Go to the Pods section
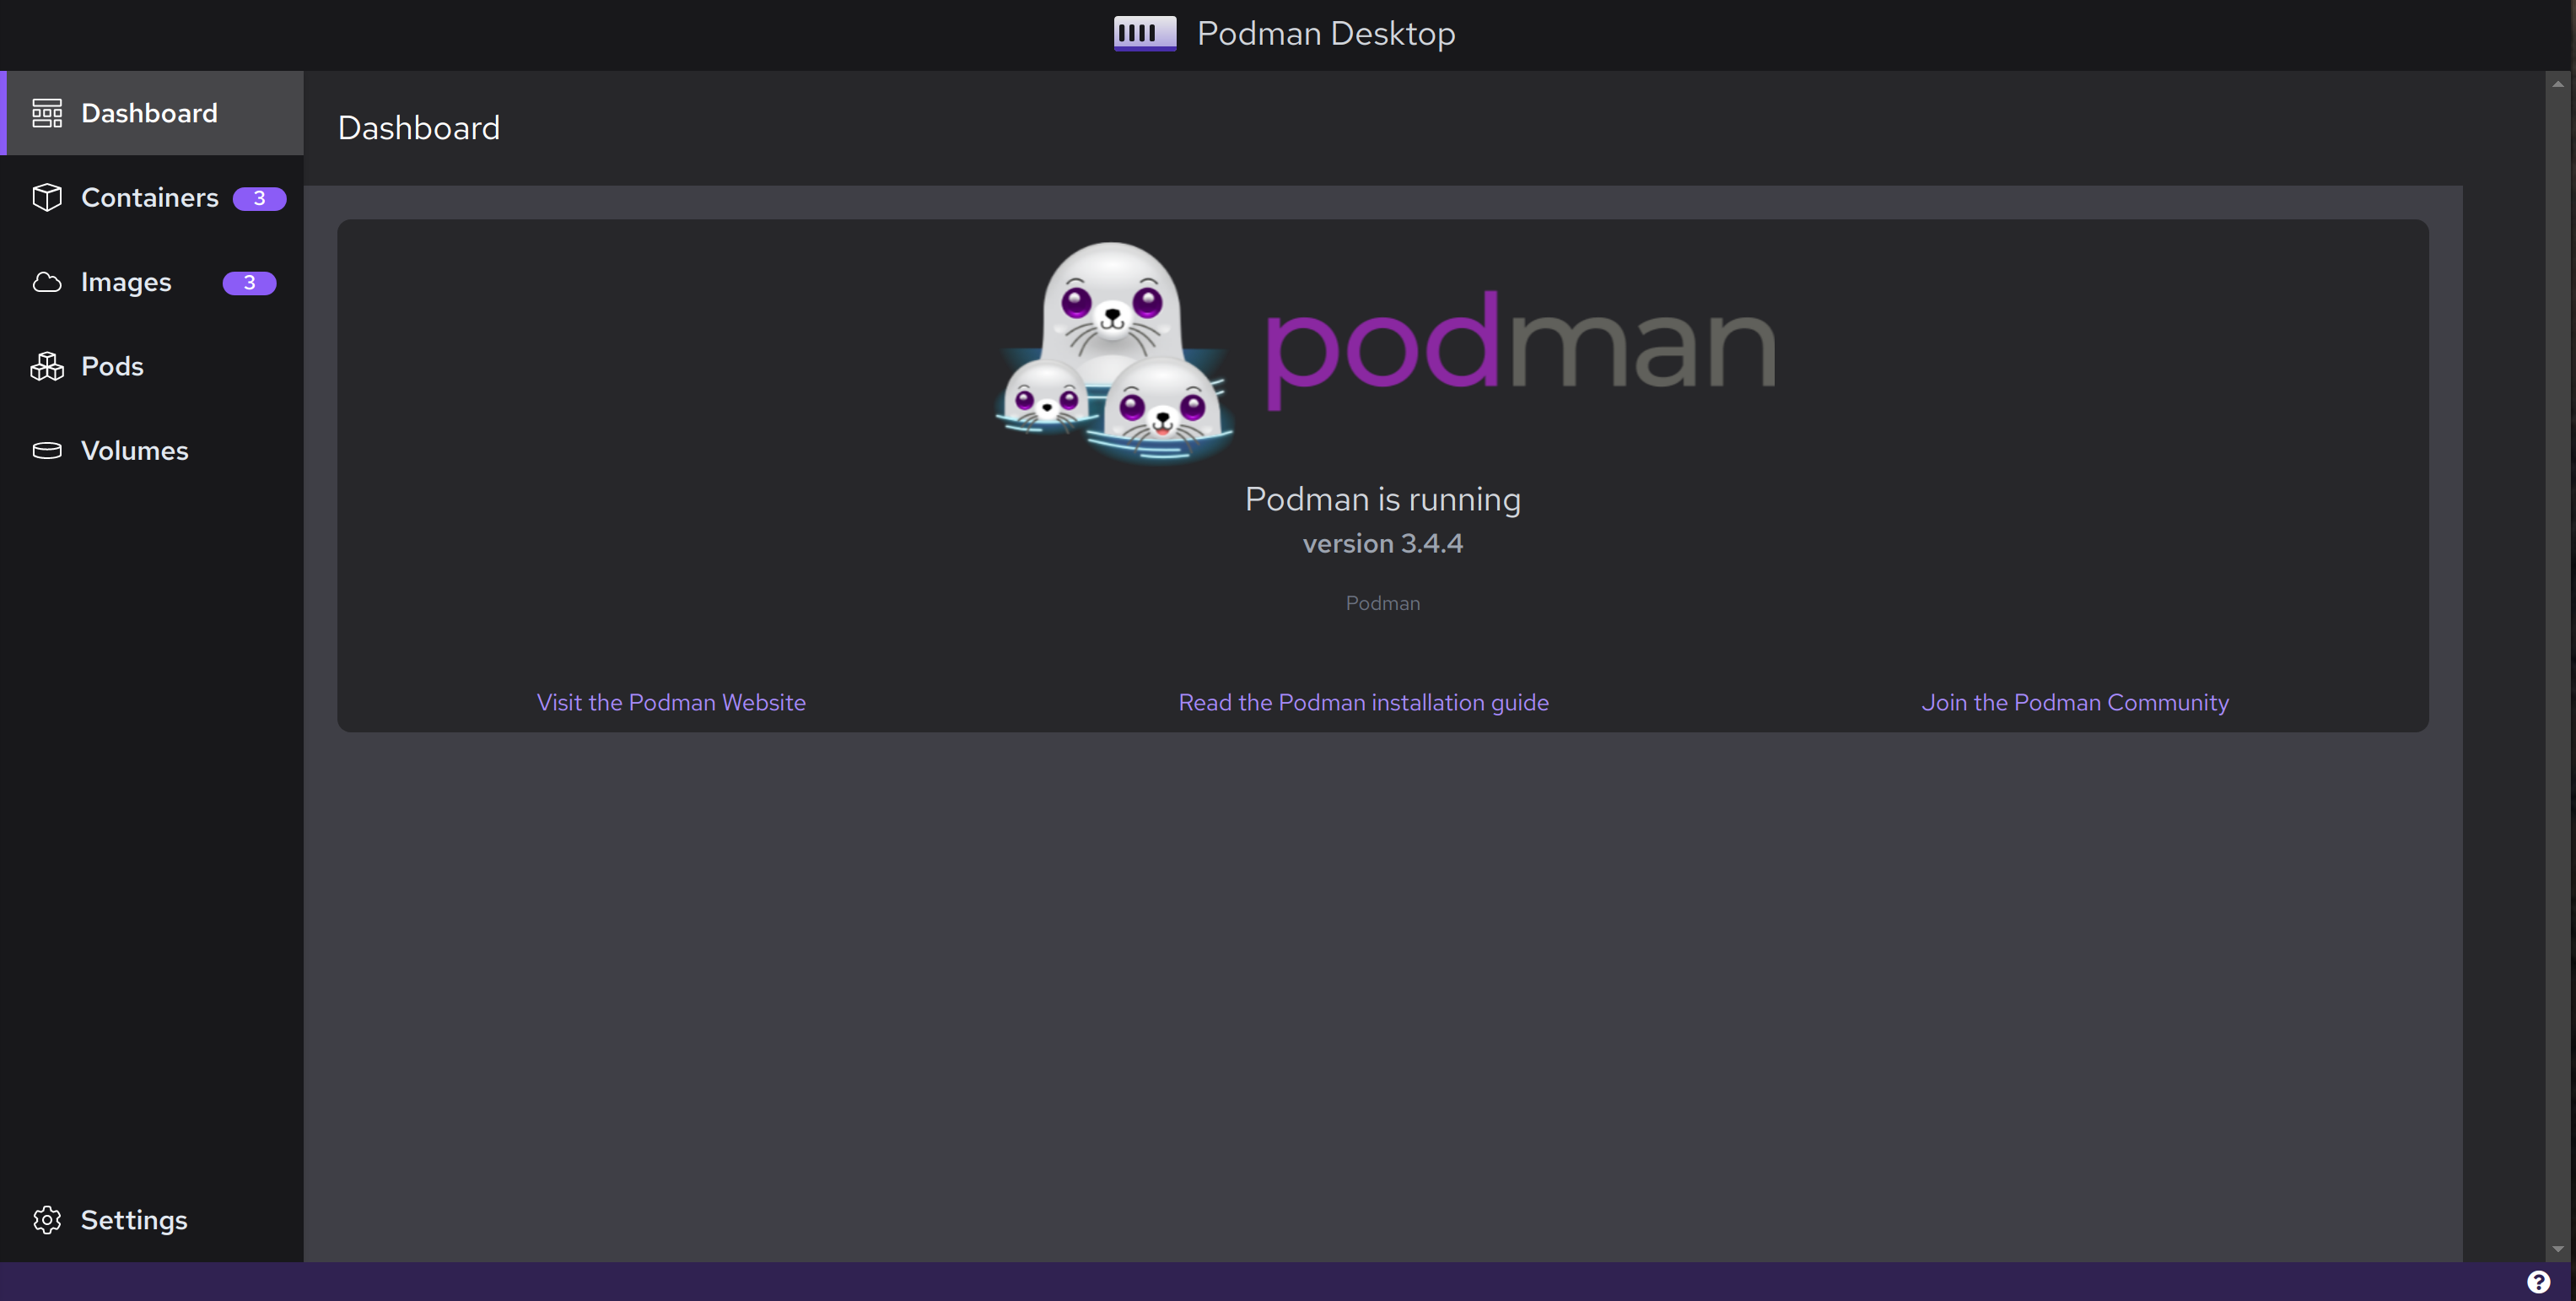2576x1301 pixels. [x=112, y=366]
